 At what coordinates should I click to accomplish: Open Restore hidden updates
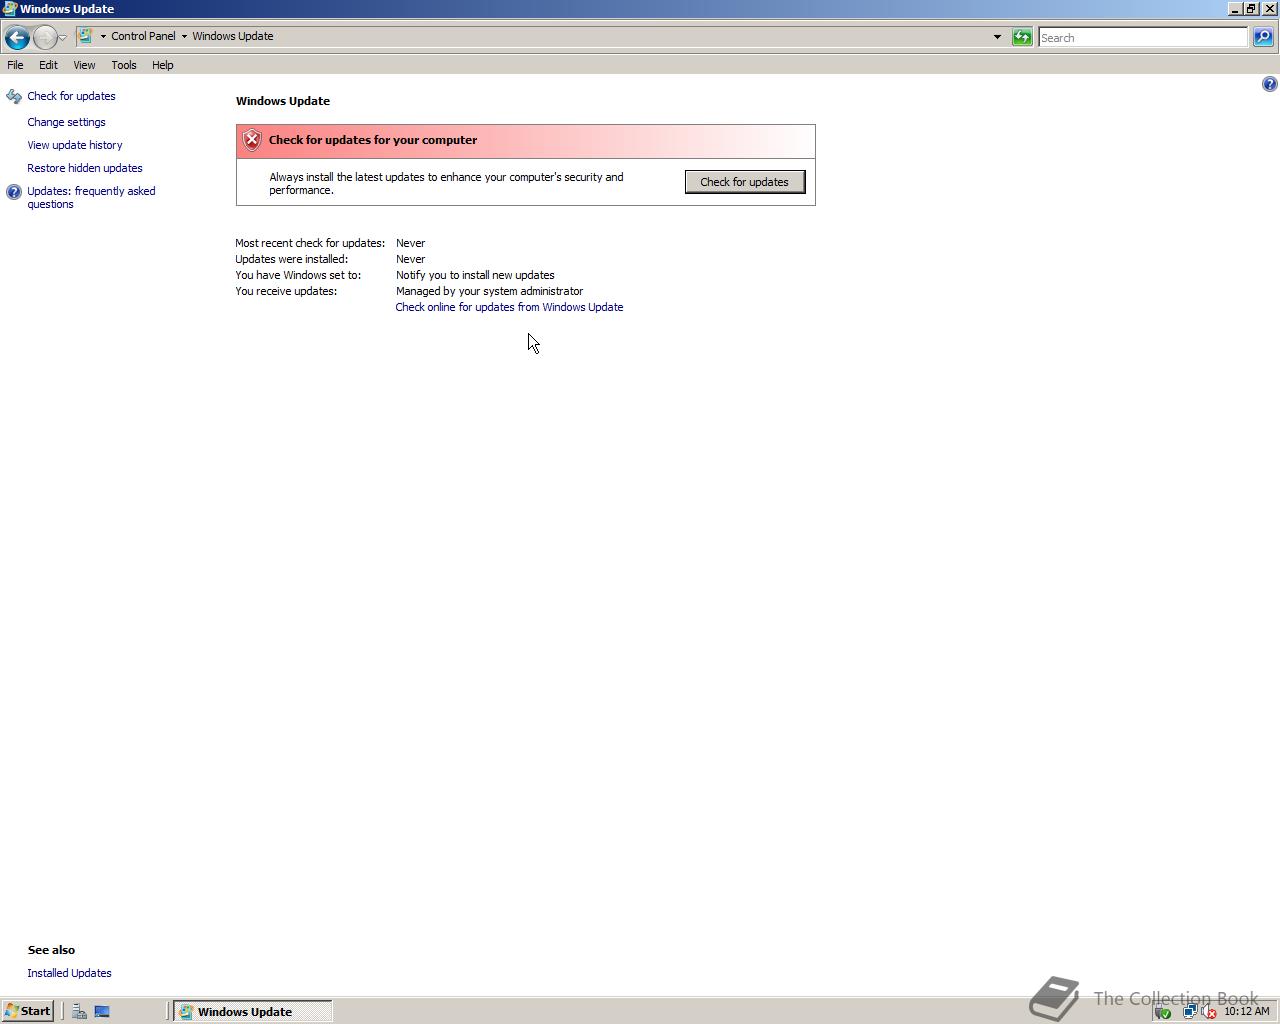tap(85, 168)
